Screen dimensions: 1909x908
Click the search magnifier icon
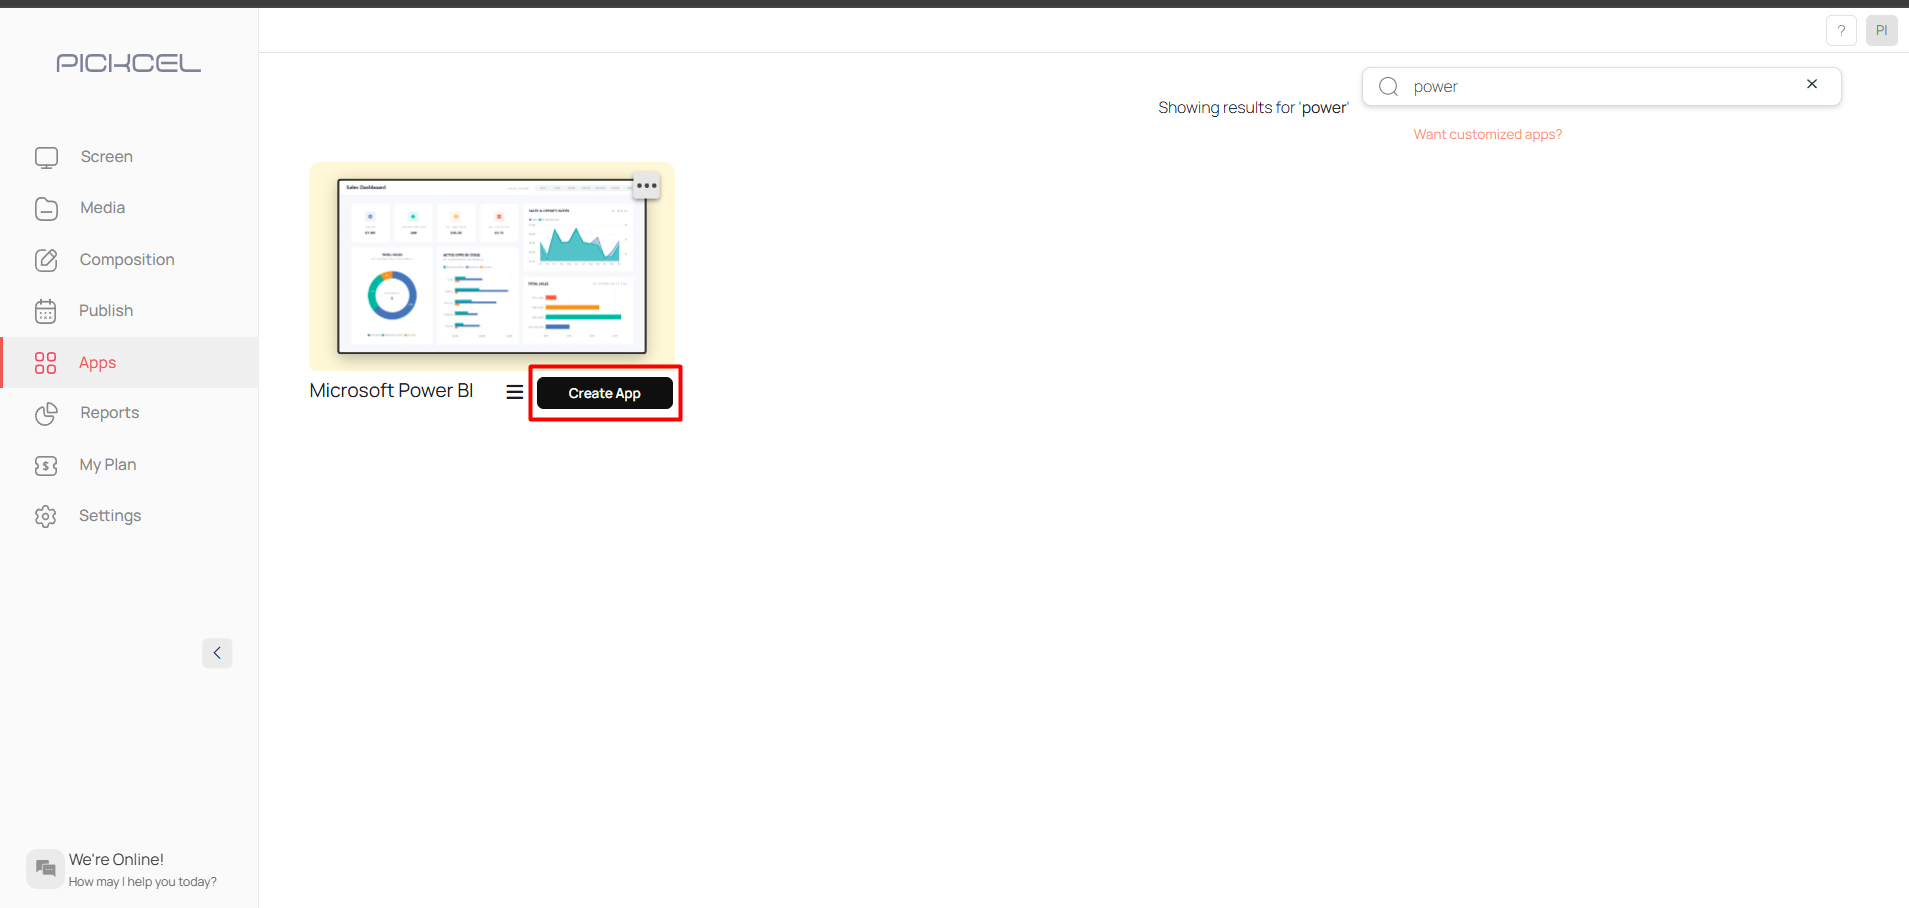[1387, 86]
